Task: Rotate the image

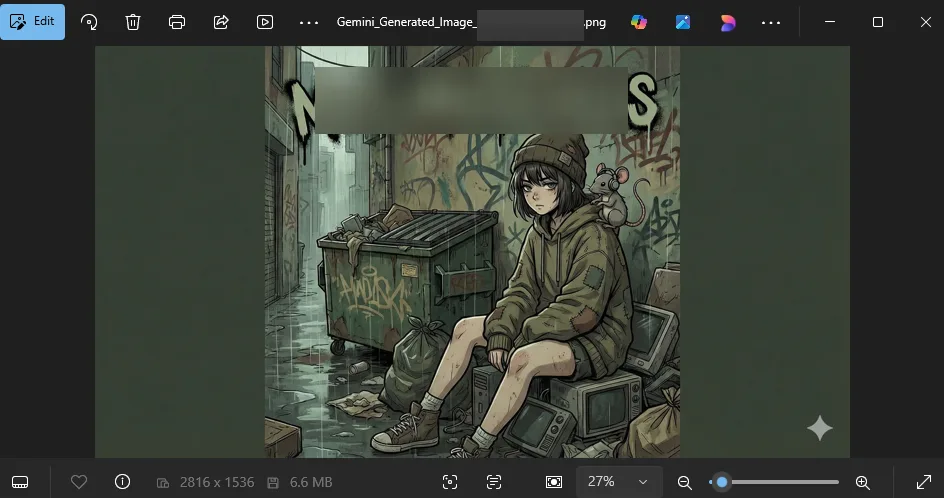Action: pos(90,22)
